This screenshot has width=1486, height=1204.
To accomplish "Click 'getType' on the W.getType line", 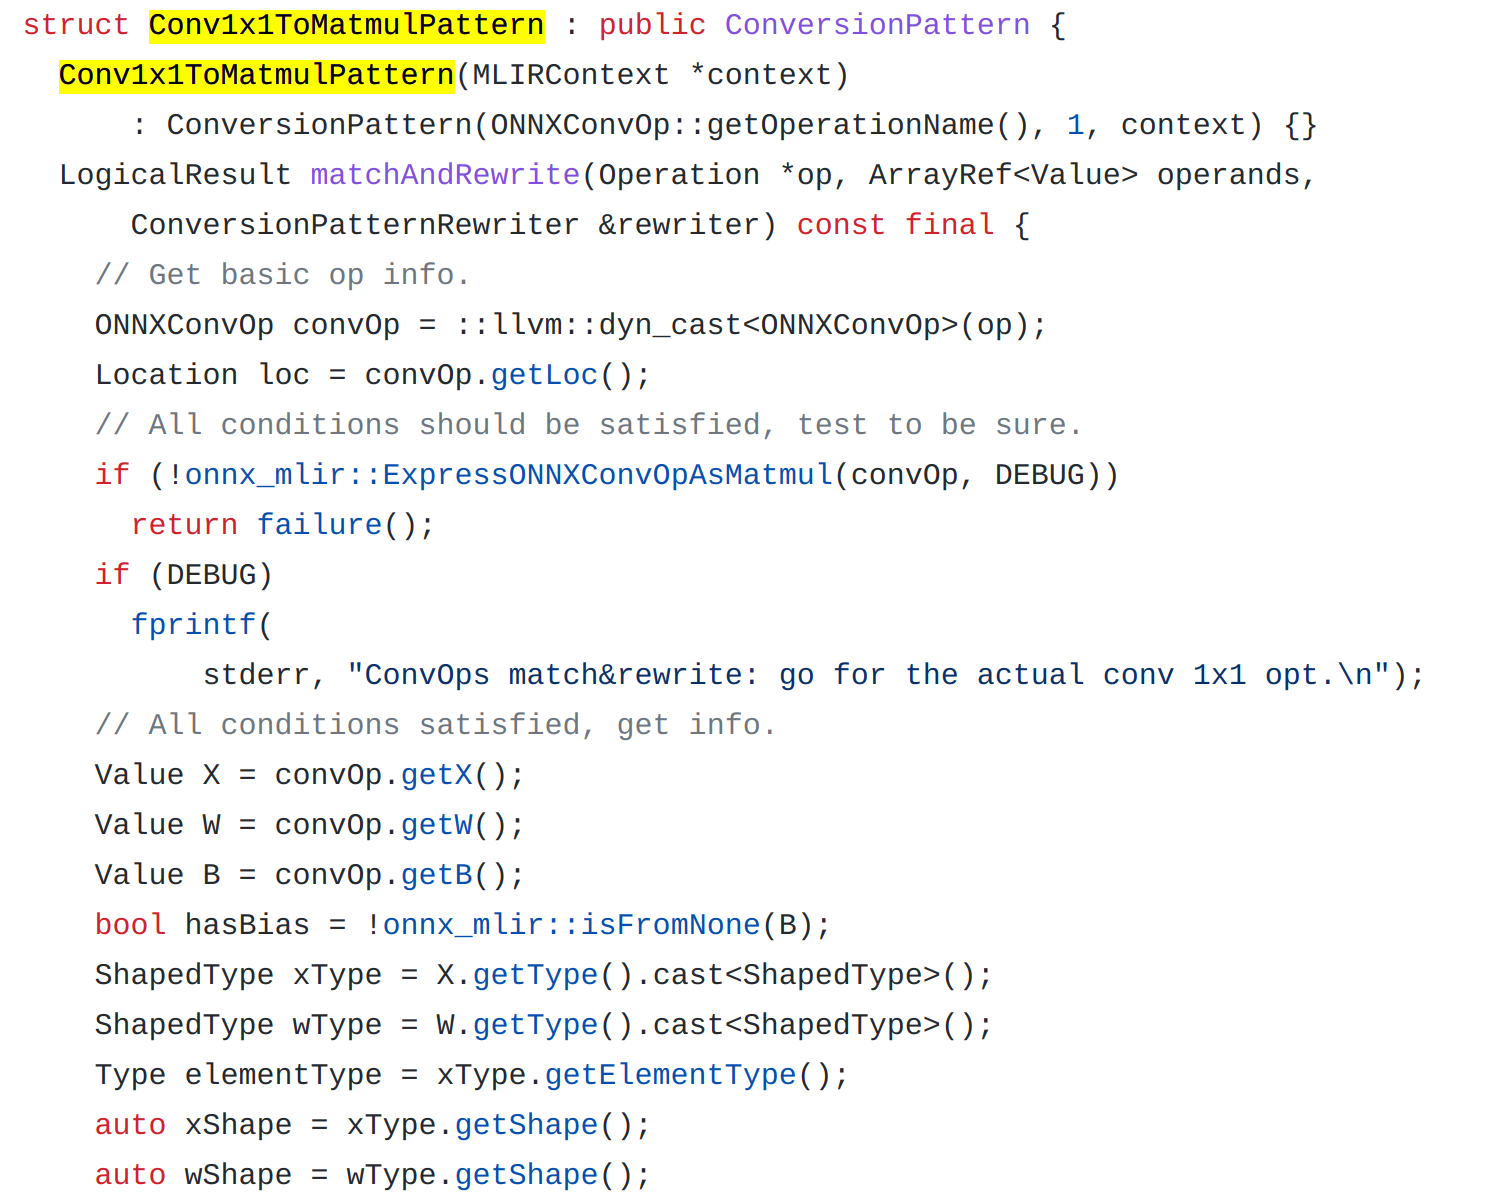I will (x=535, y=1025).
